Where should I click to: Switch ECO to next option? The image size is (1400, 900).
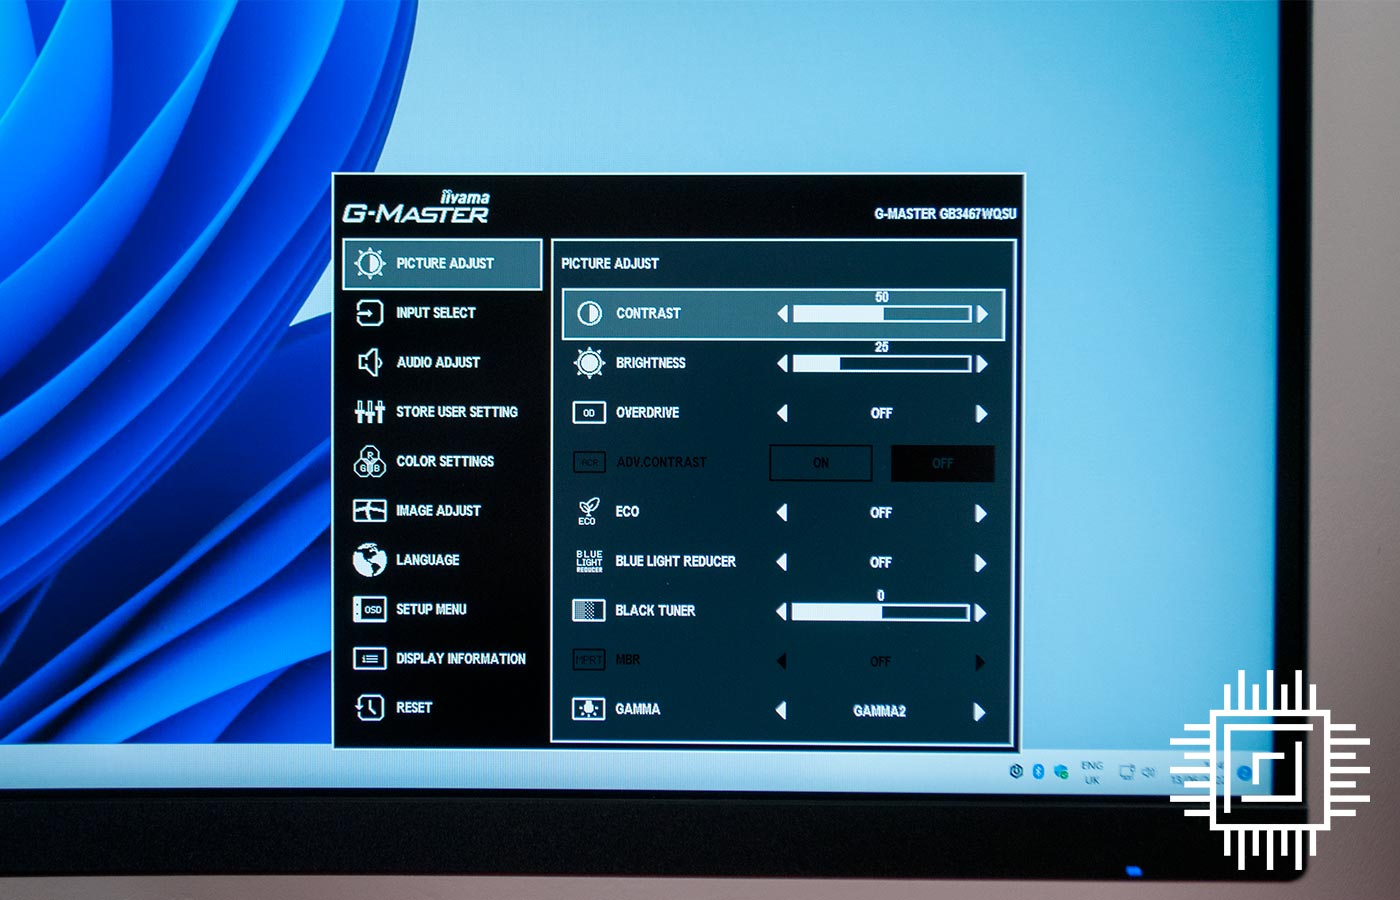[x=981, y=512]
